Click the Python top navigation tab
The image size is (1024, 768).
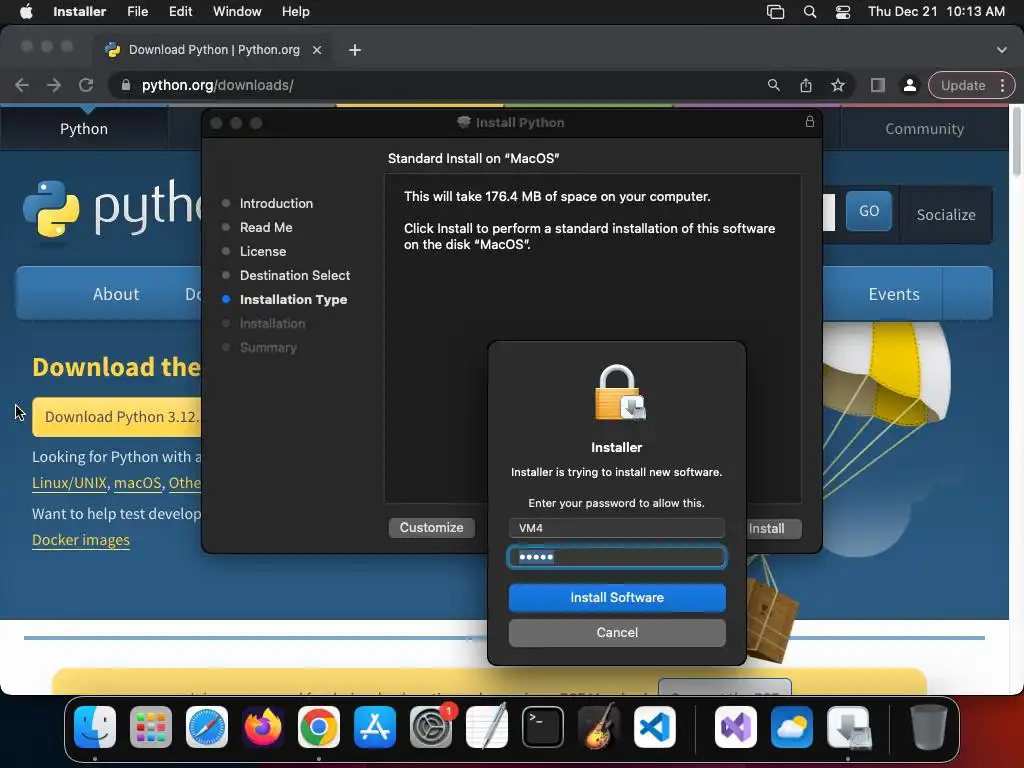(x=84, y=129)
